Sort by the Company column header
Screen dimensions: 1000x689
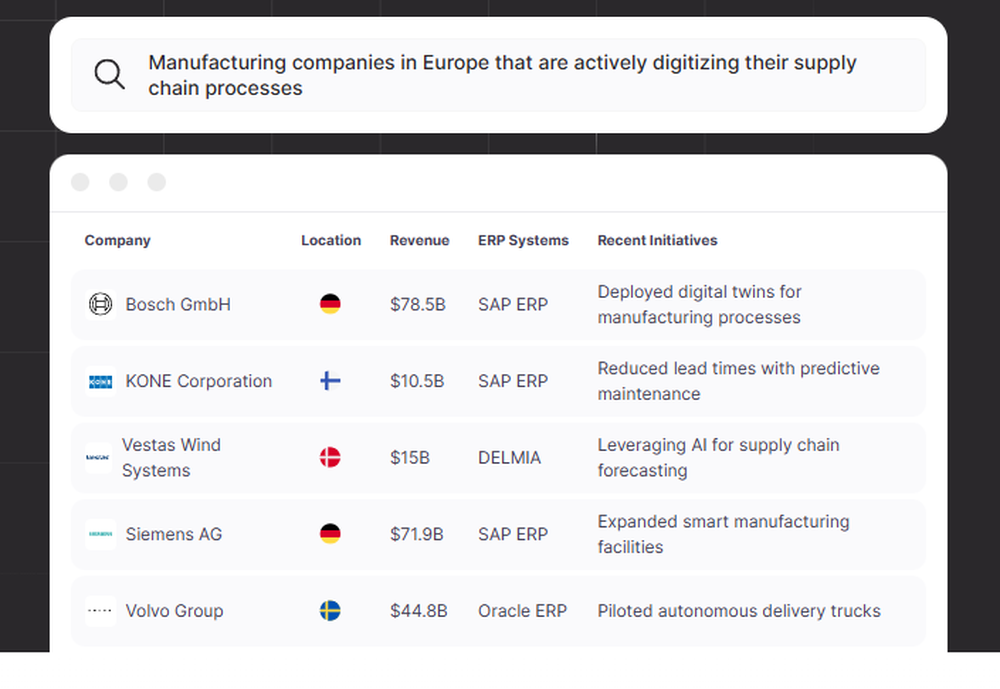[117, 240]
